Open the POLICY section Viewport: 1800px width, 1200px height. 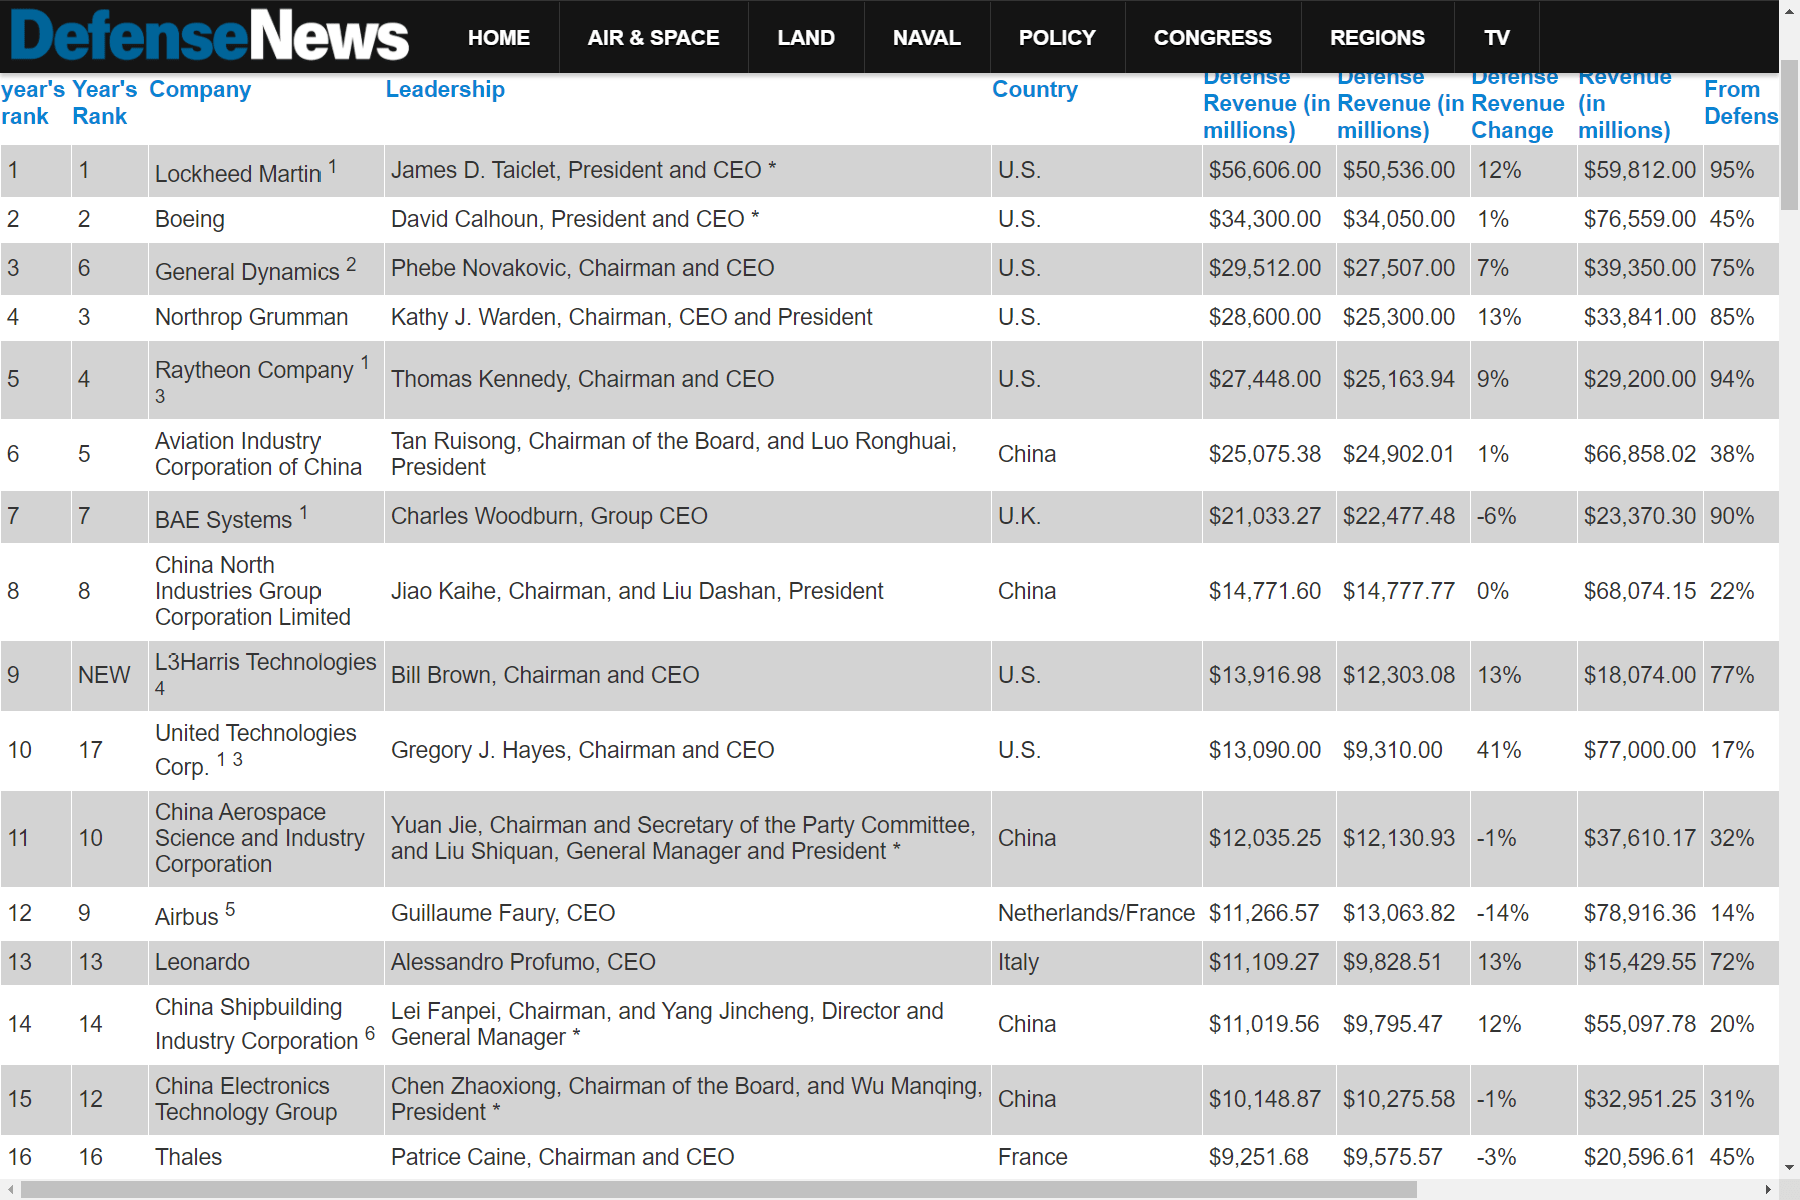pyautogui.click(x=1057, y=37)
